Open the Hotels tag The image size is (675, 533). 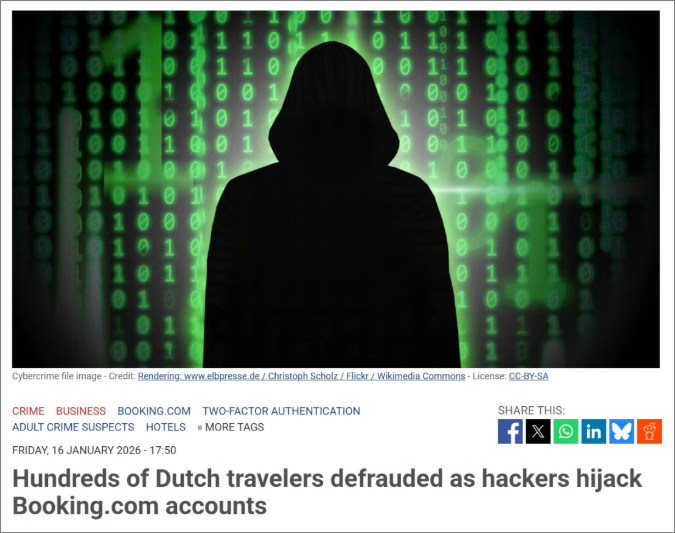click(166, 427)
